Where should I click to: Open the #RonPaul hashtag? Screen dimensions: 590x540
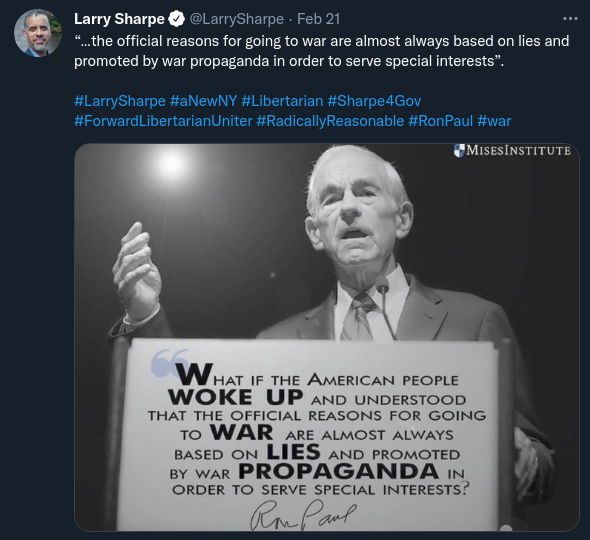tap(441, 121)
